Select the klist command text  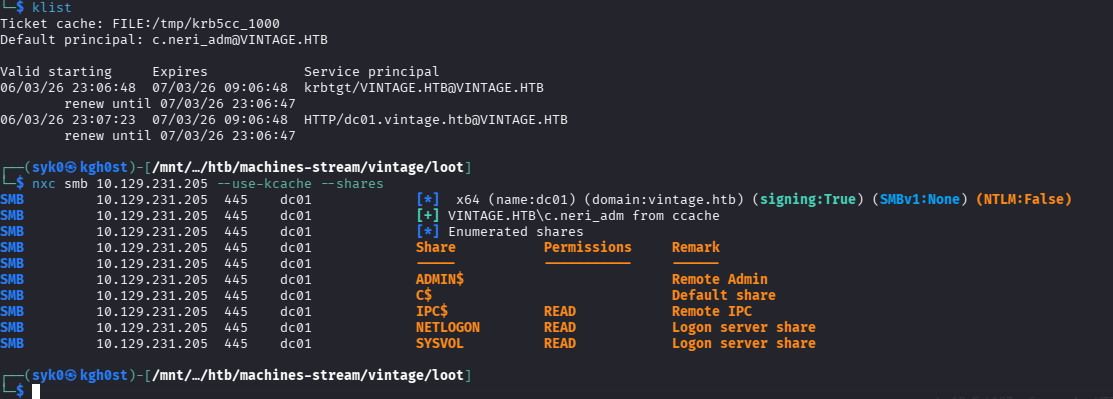(52, 8)
